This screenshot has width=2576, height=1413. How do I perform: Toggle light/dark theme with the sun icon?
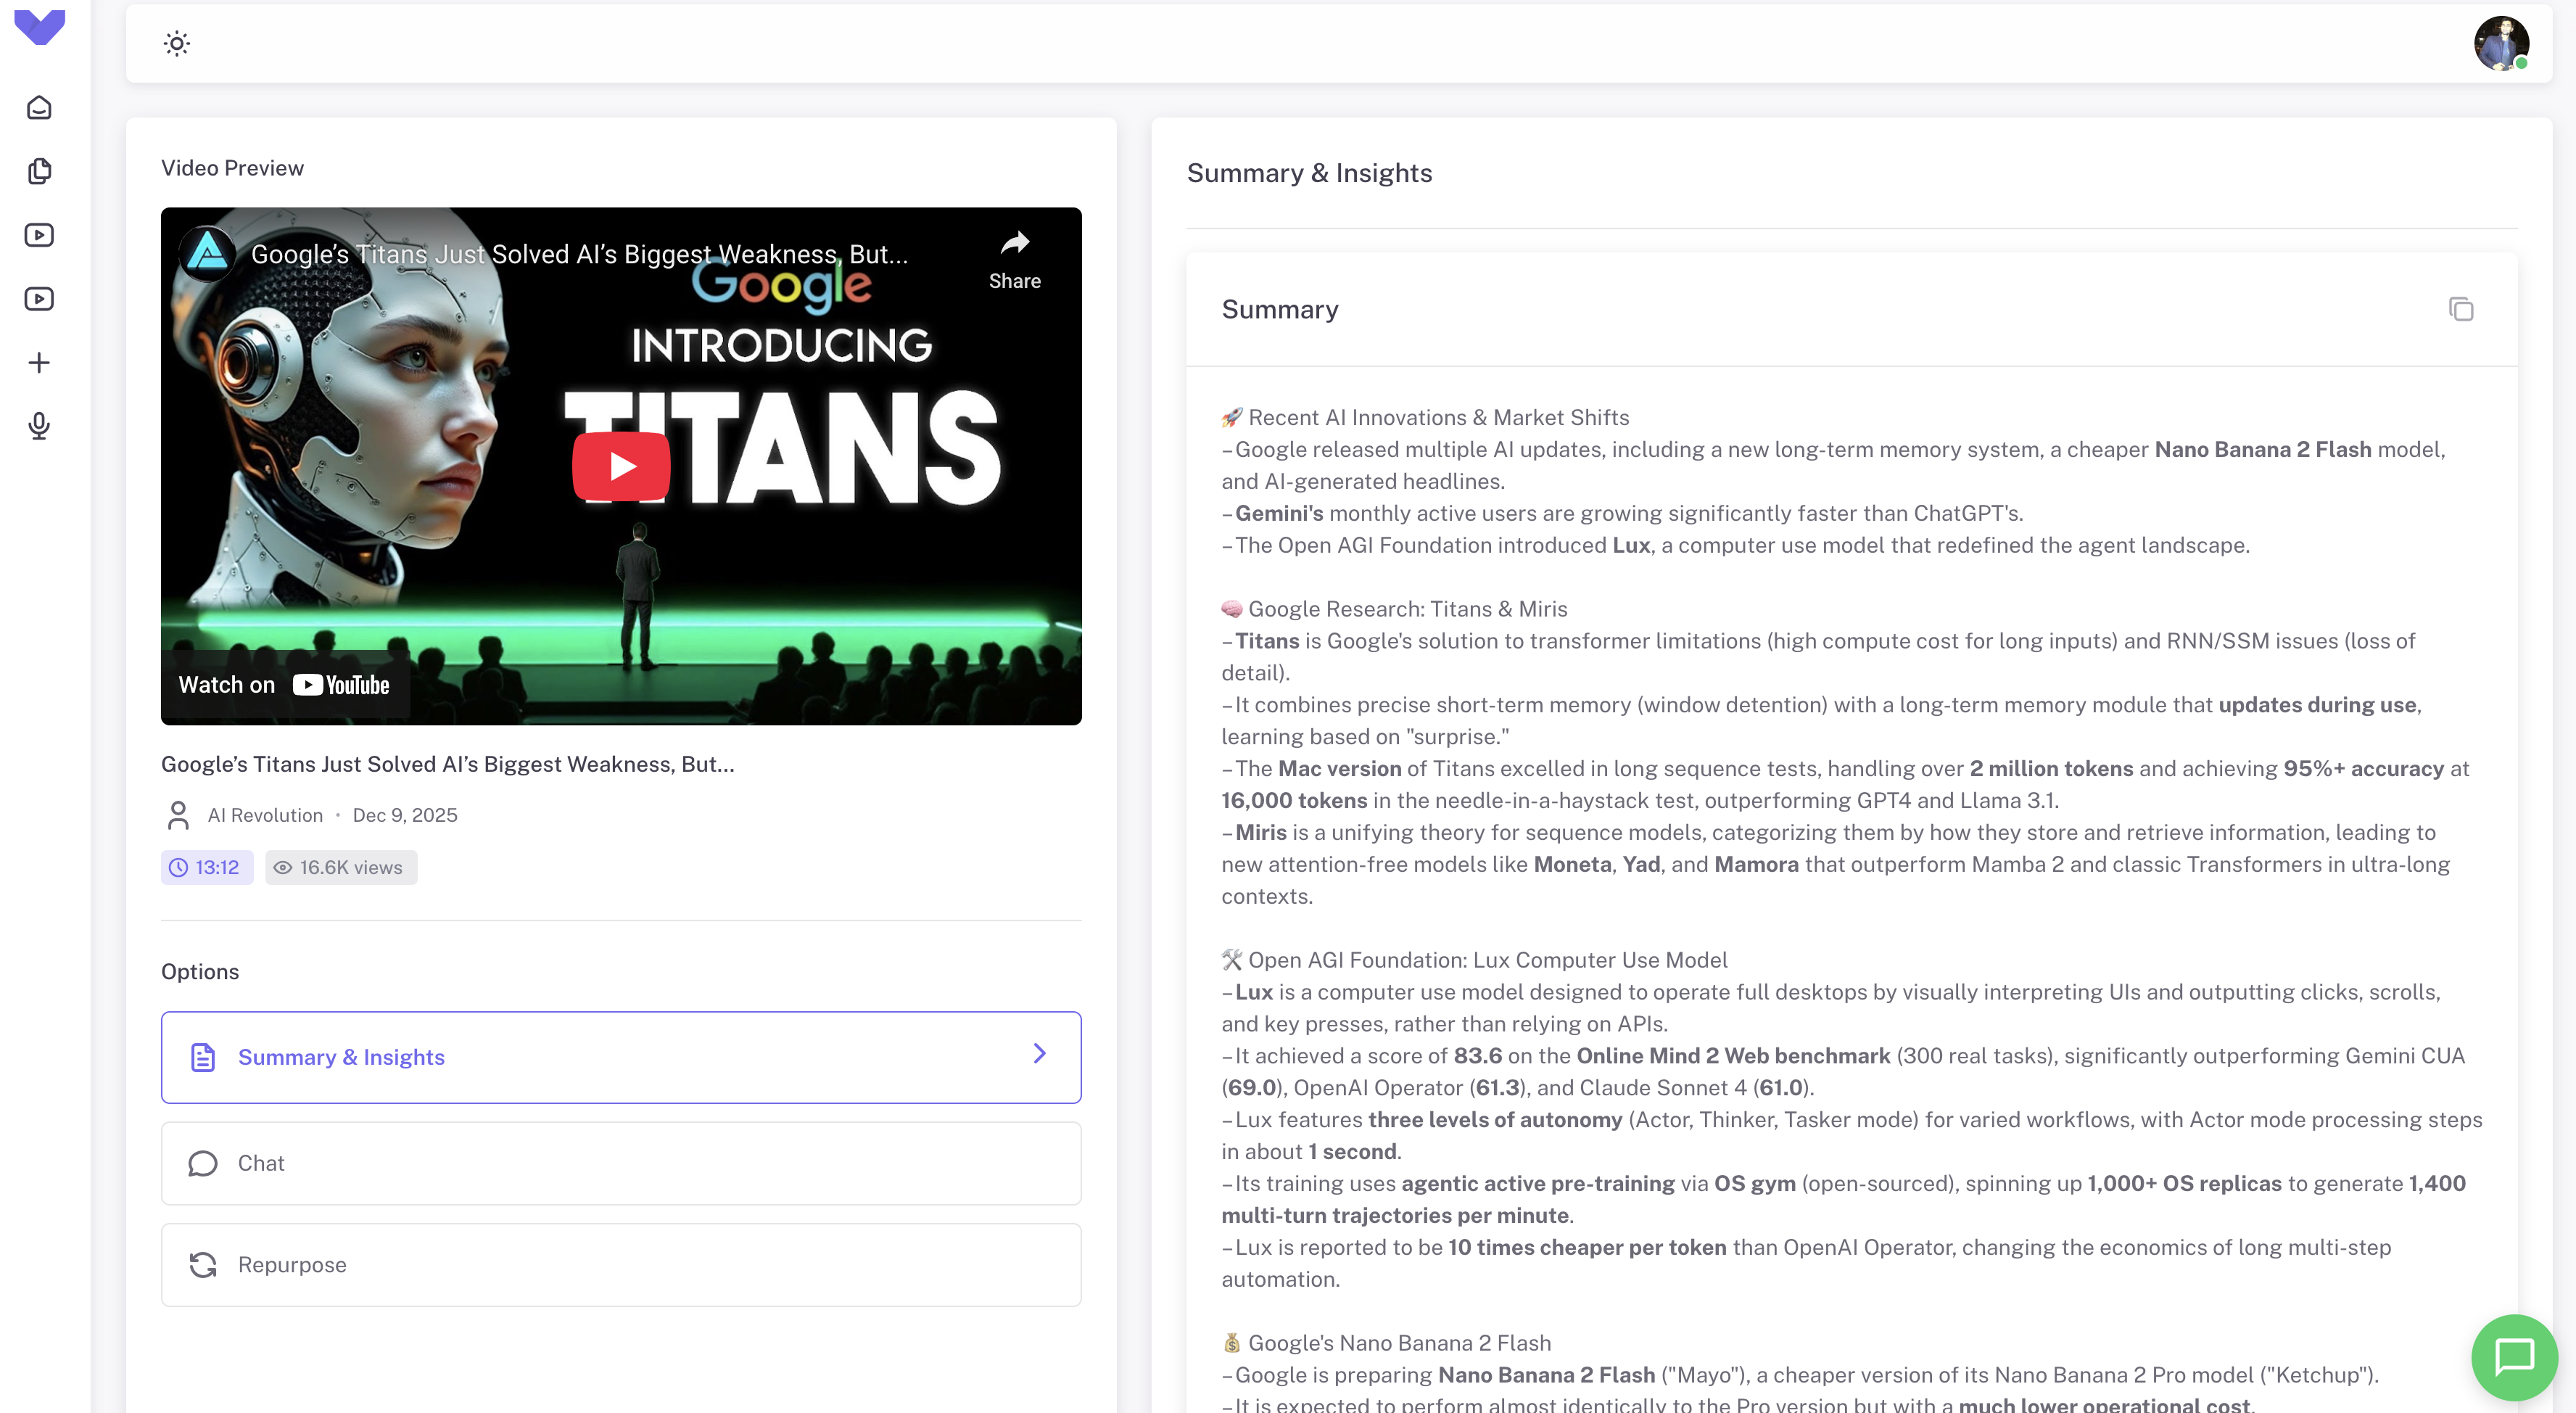(x=176, y=43)
